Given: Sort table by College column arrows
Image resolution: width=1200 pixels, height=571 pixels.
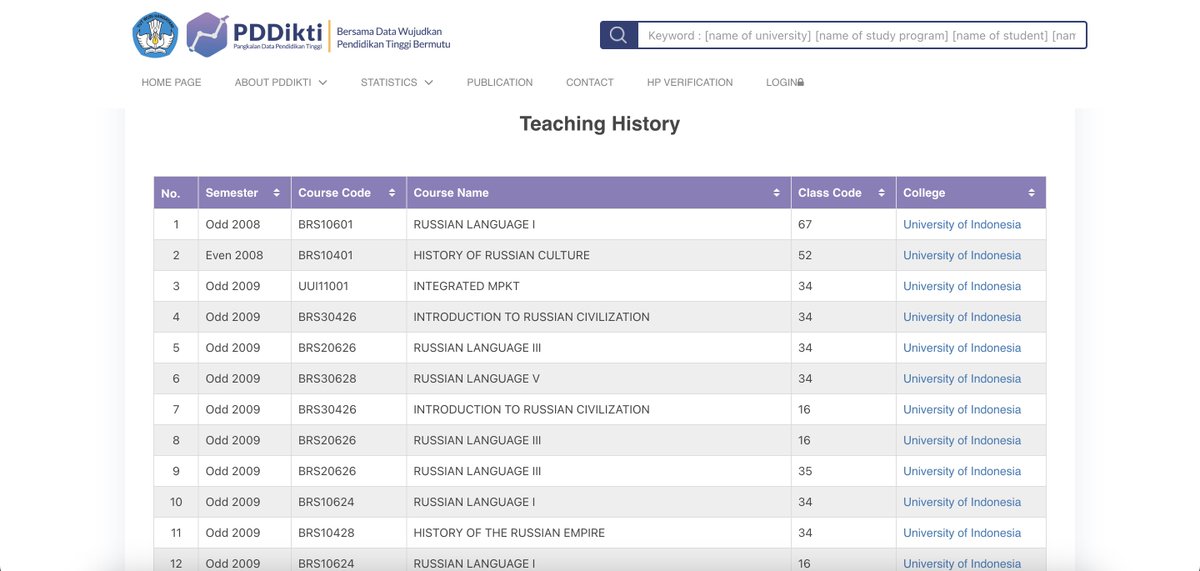Looking at the screenshot, I should 1031,193.
